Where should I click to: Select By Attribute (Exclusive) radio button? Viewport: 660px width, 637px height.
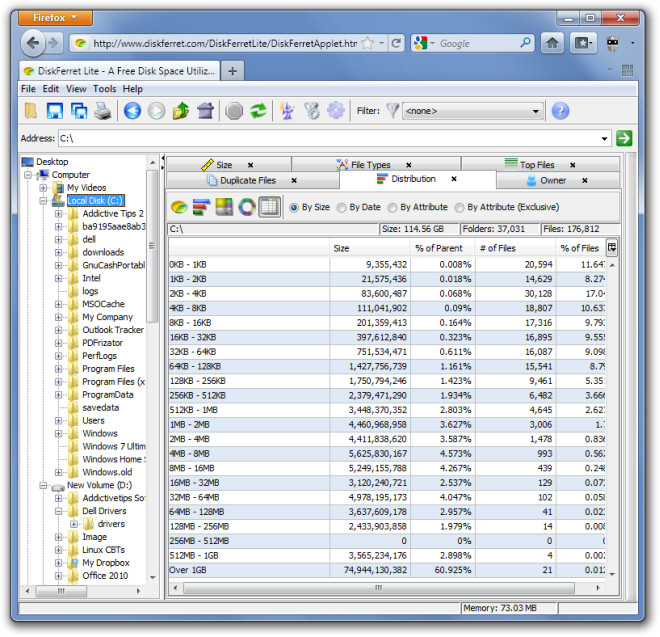pos(460,208)
